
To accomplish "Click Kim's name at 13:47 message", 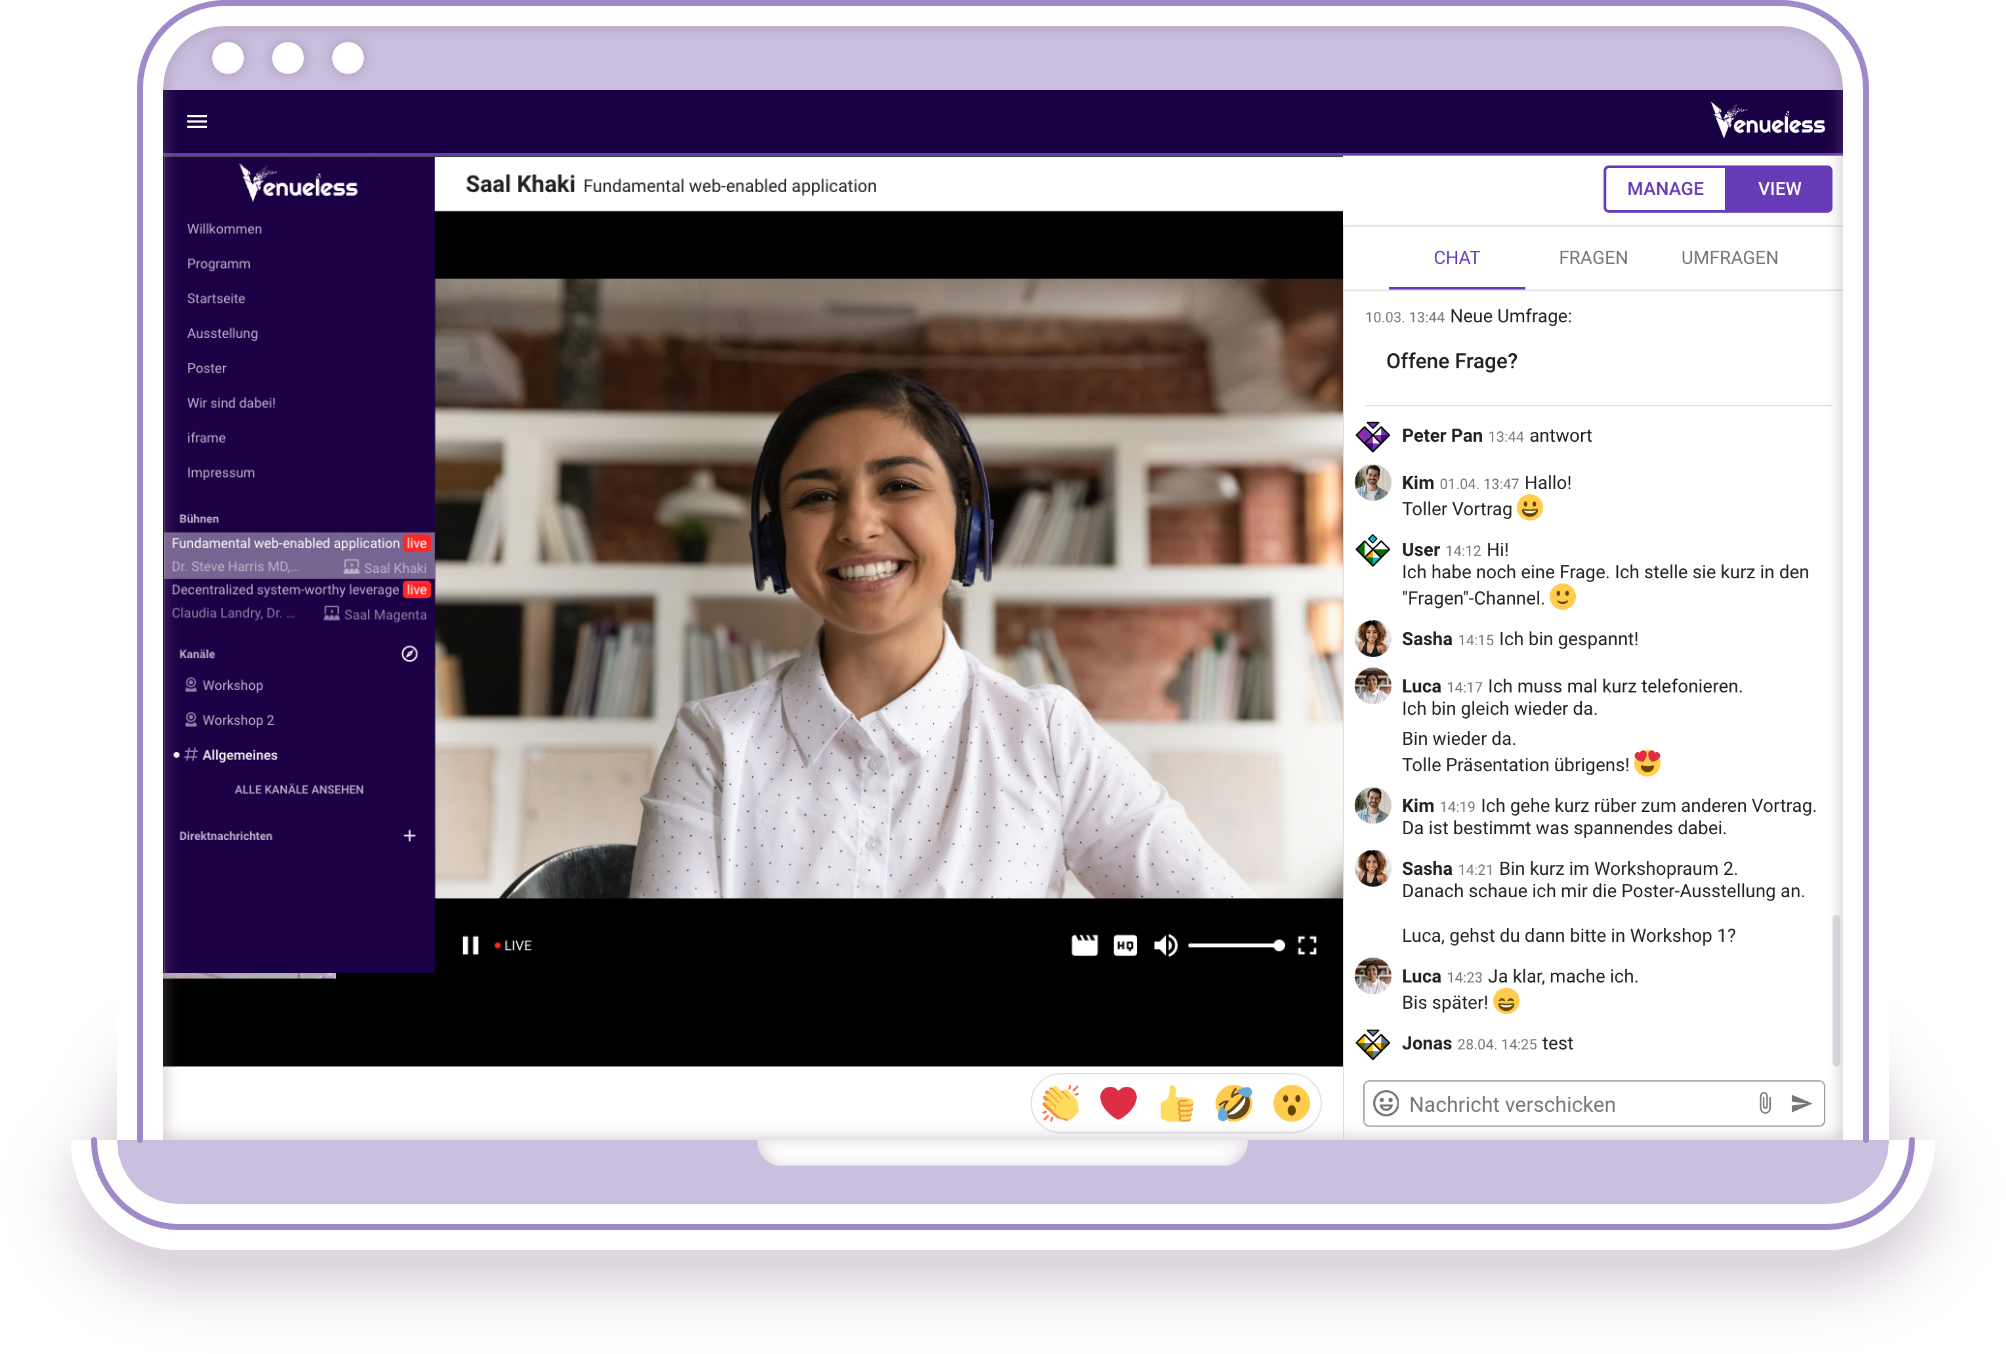I will pos(1418,483).
